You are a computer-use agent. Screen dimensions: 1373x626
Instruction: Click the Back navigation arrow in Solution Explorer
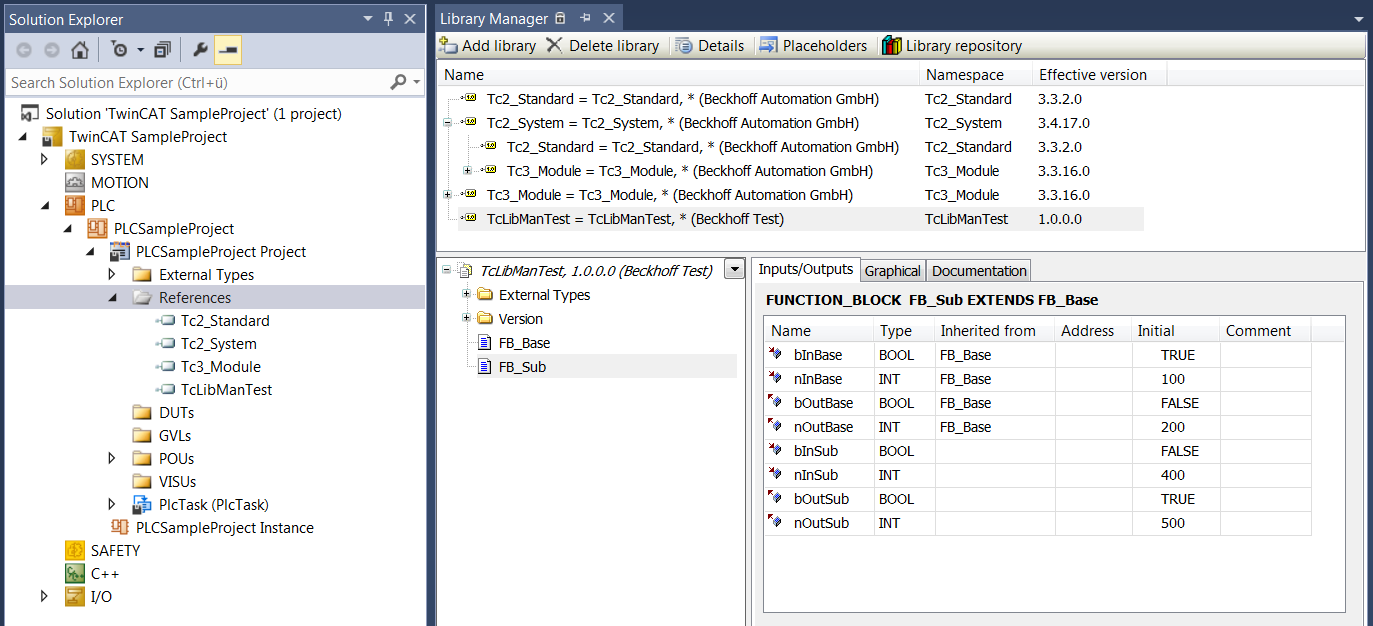(24, 50)
